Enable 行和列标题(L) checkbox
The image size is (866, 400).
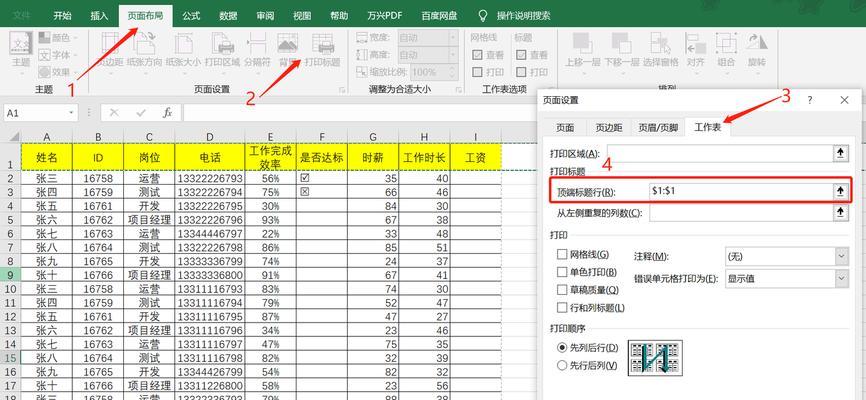coord(562,307)
